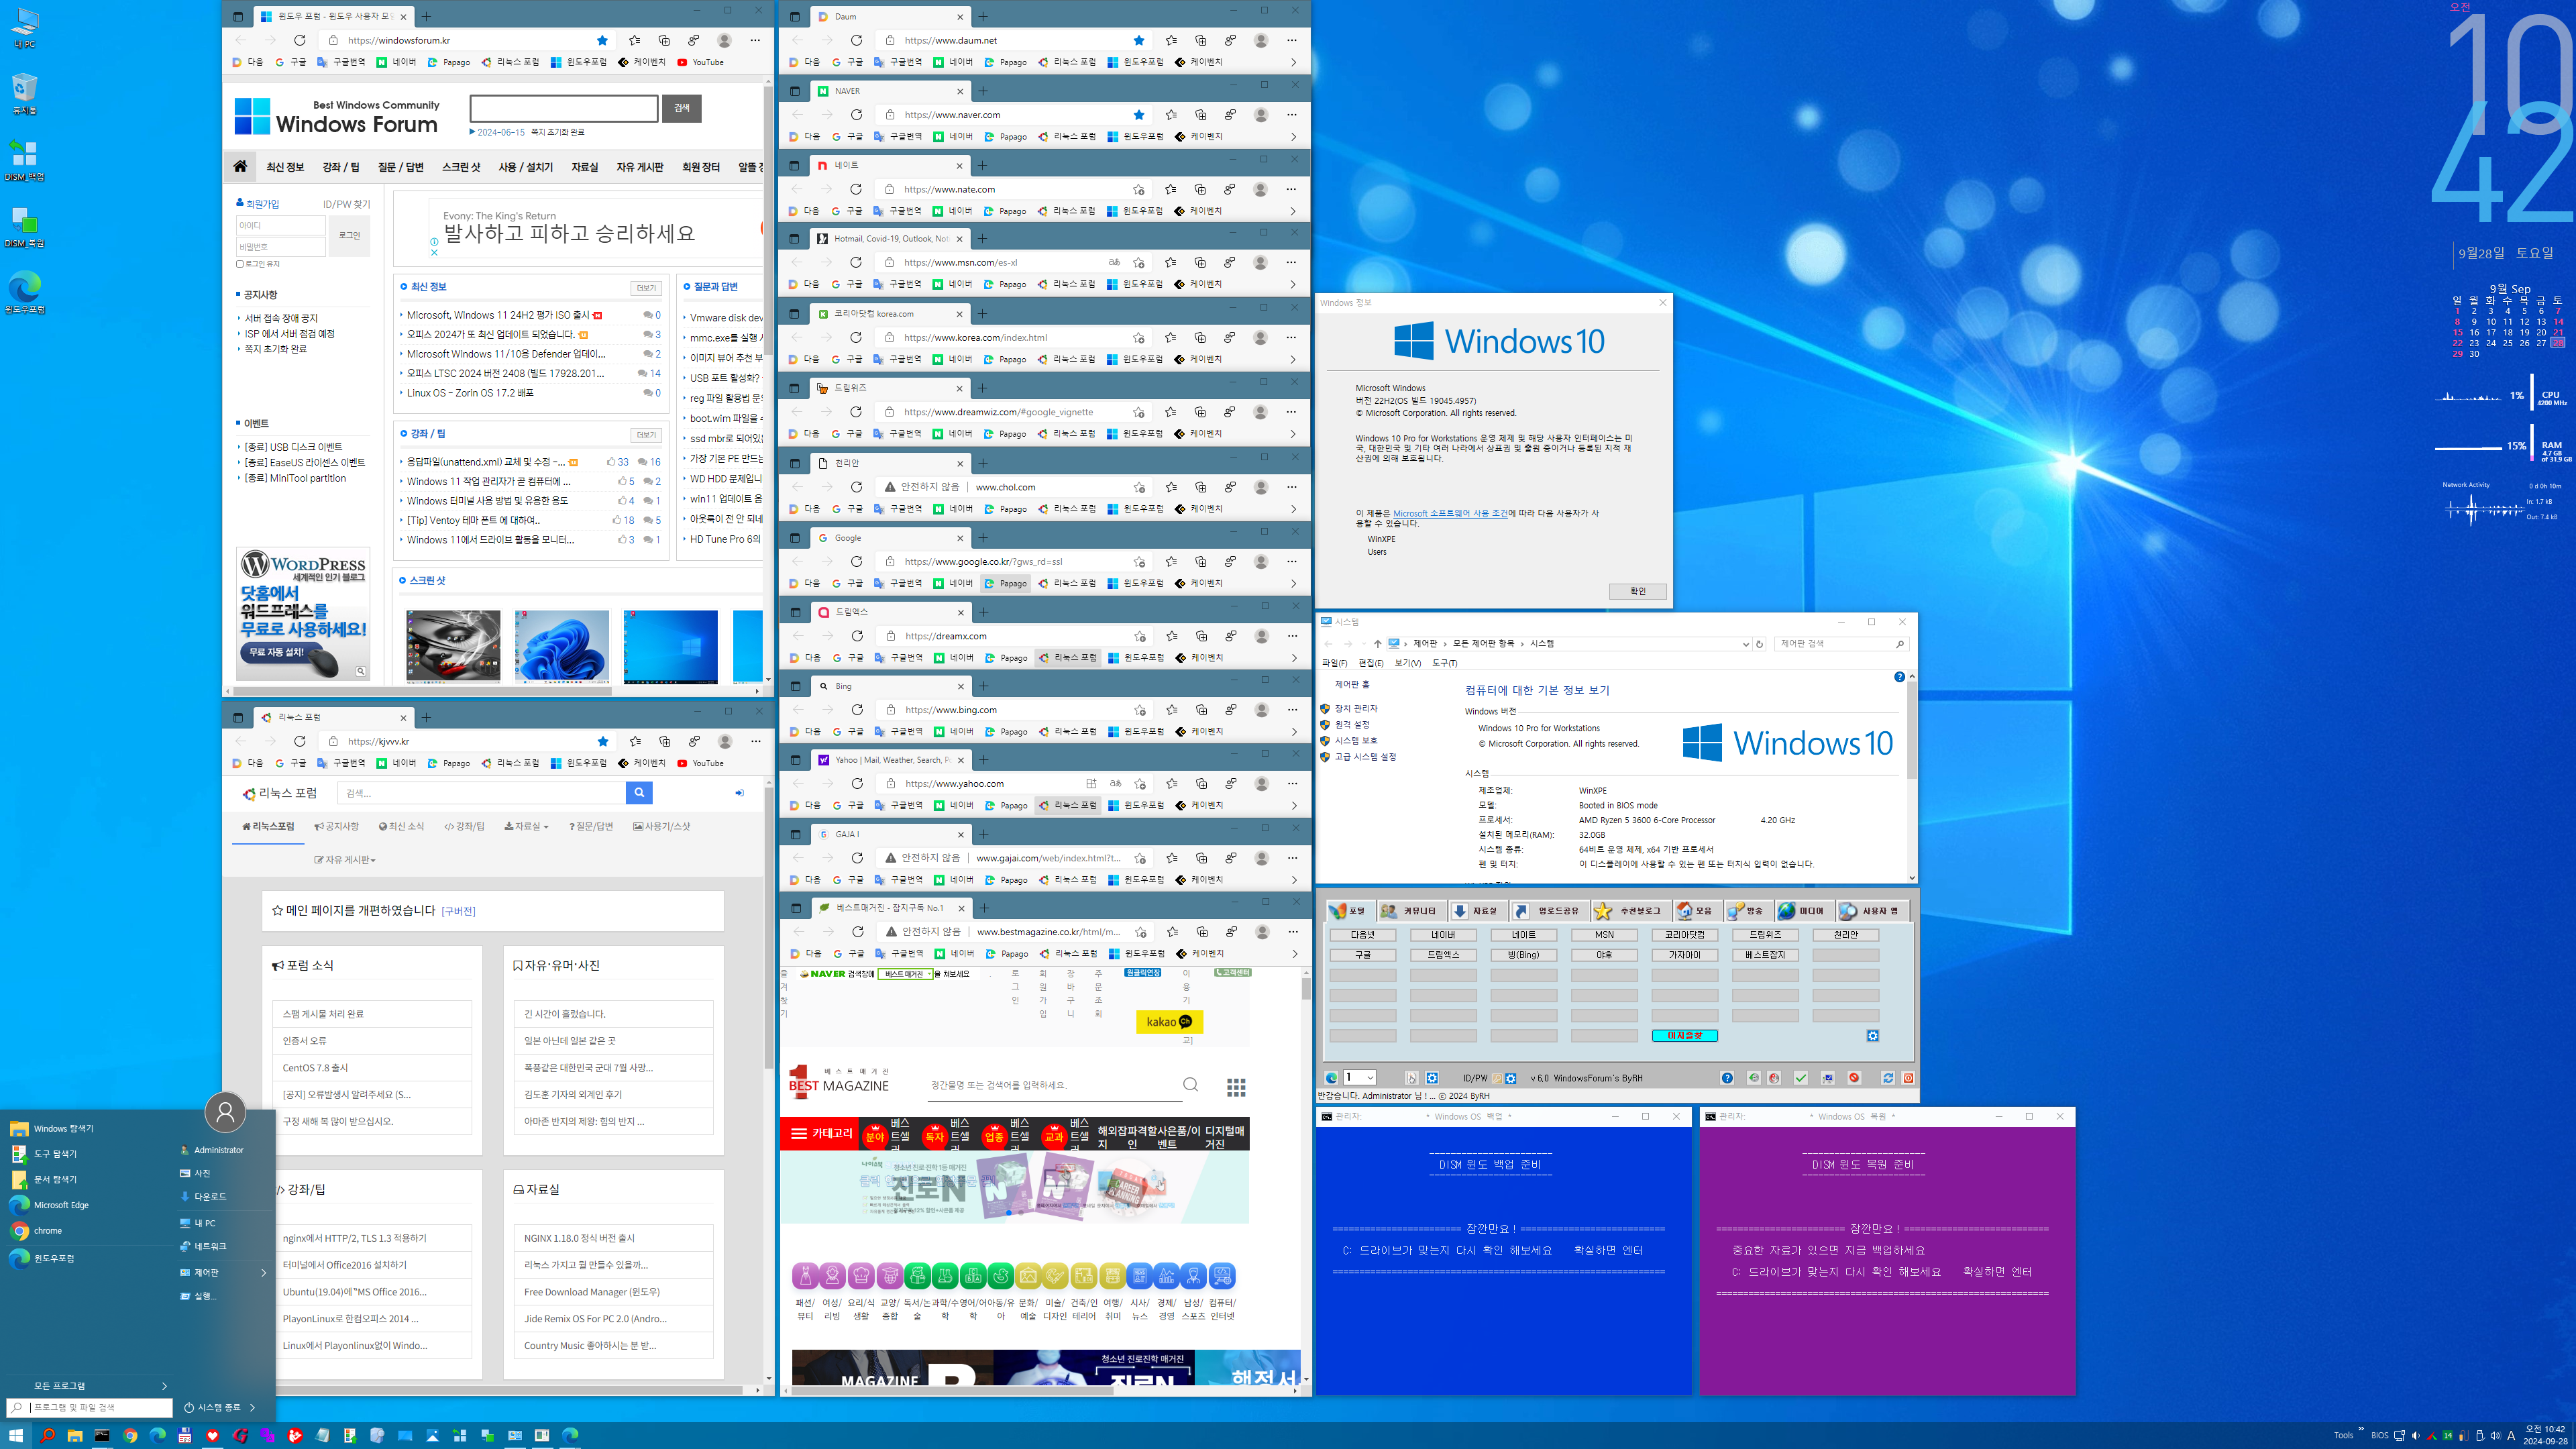Click 더보기 beside 최신 정보 heading

[645, 288]
